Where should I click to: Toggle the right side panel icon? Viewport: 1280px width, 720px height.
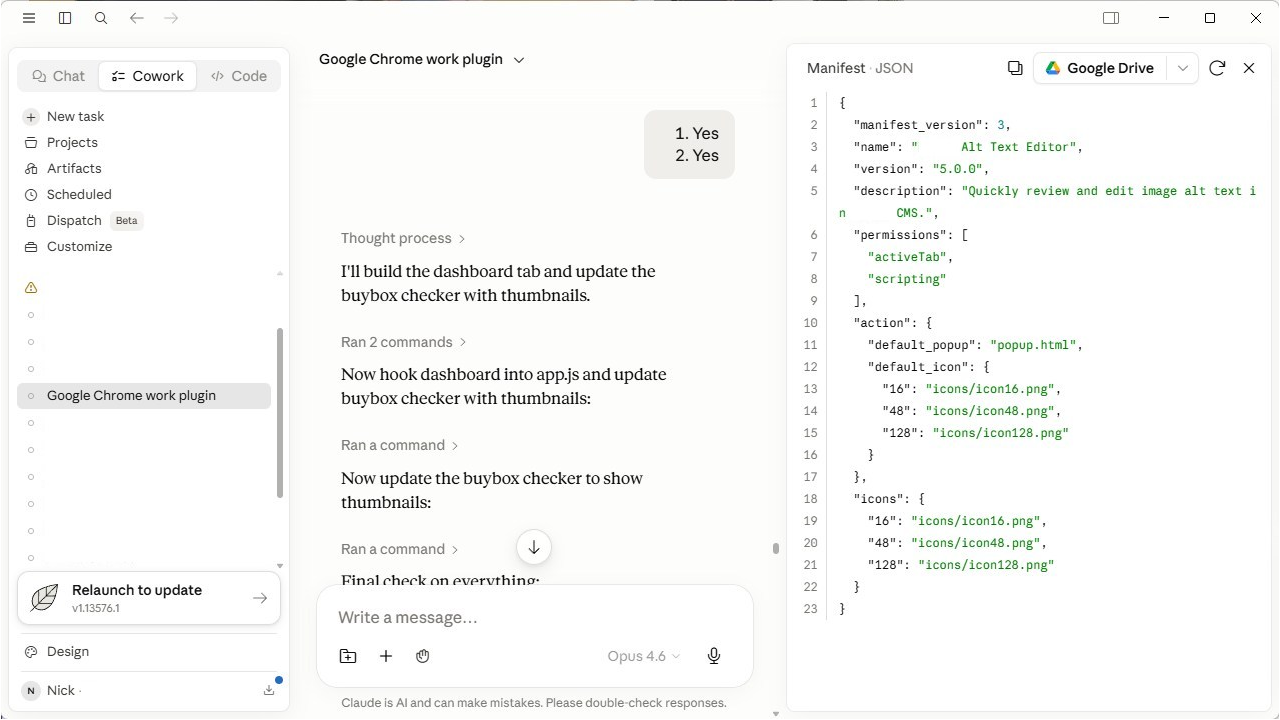point(1111,18)
